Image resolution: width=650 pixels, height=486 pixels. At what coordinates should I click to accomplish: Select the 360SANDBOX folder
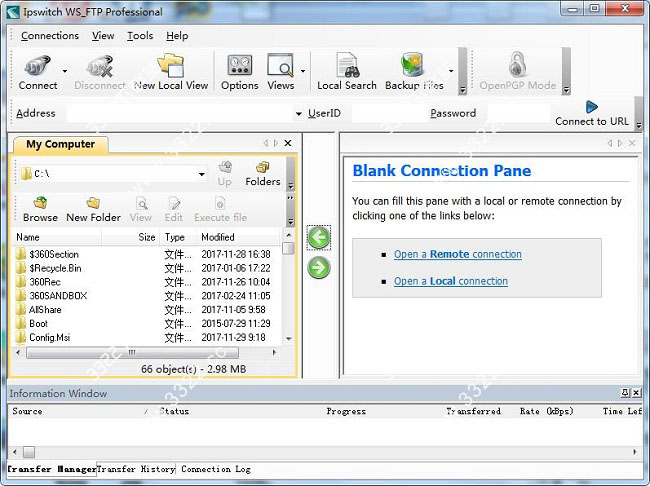[x=59, y=296]
